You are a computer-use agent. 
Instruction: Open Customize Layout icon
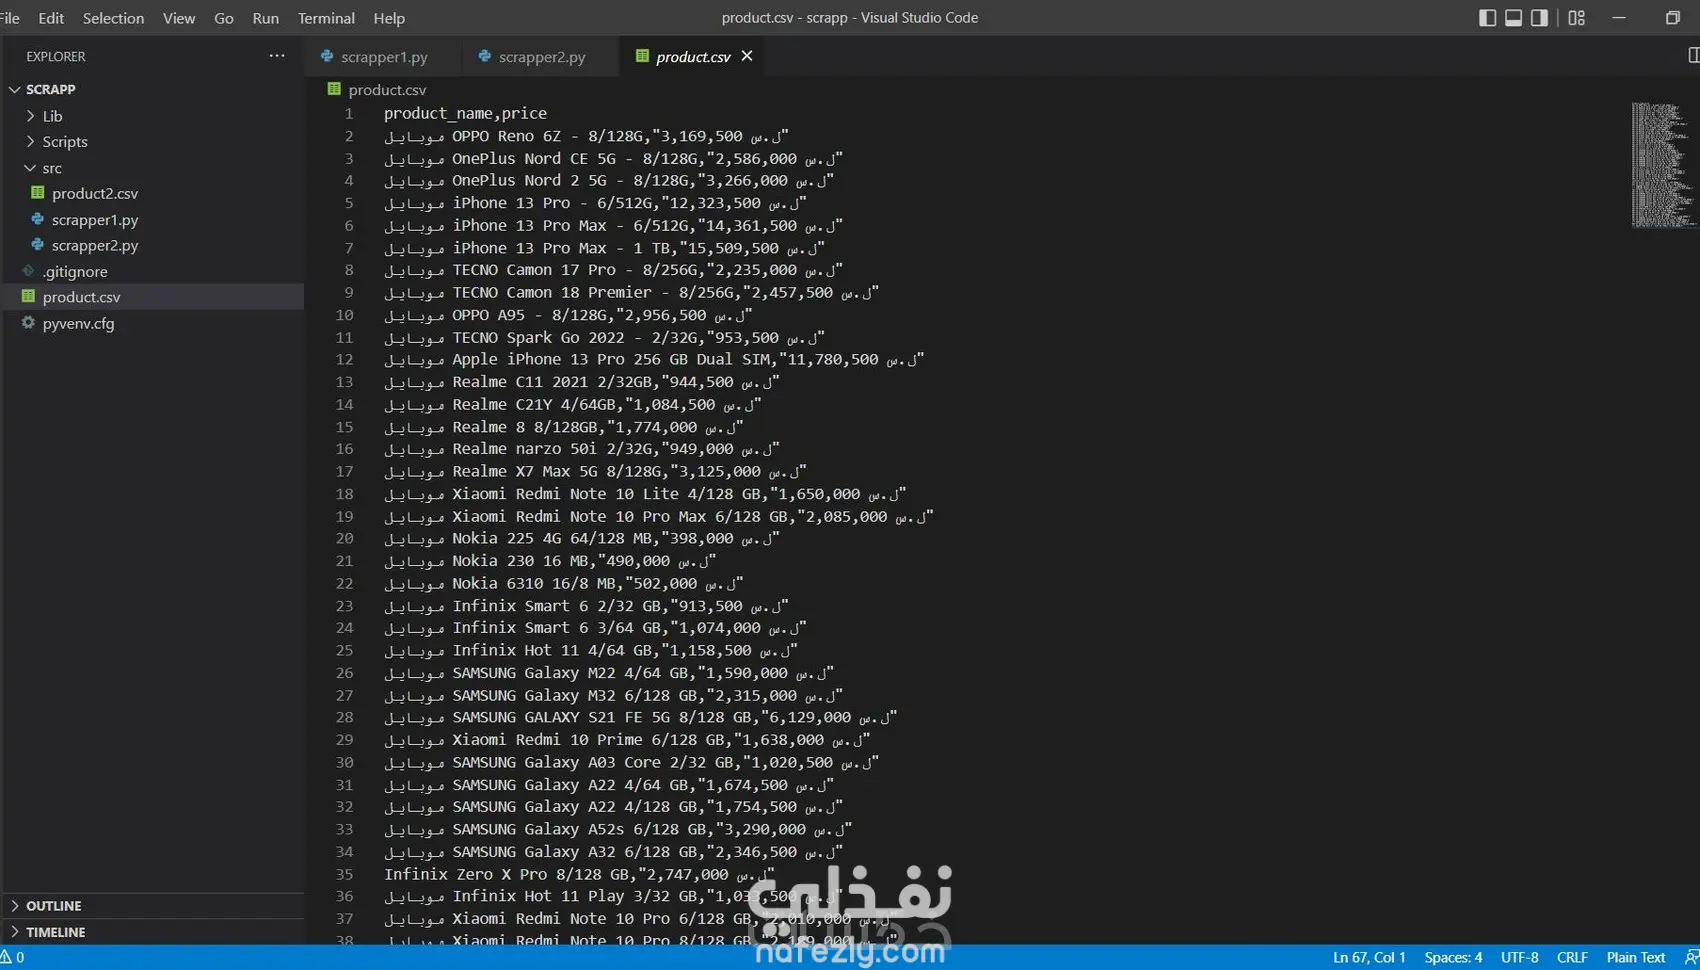(x=1576, y=18)
